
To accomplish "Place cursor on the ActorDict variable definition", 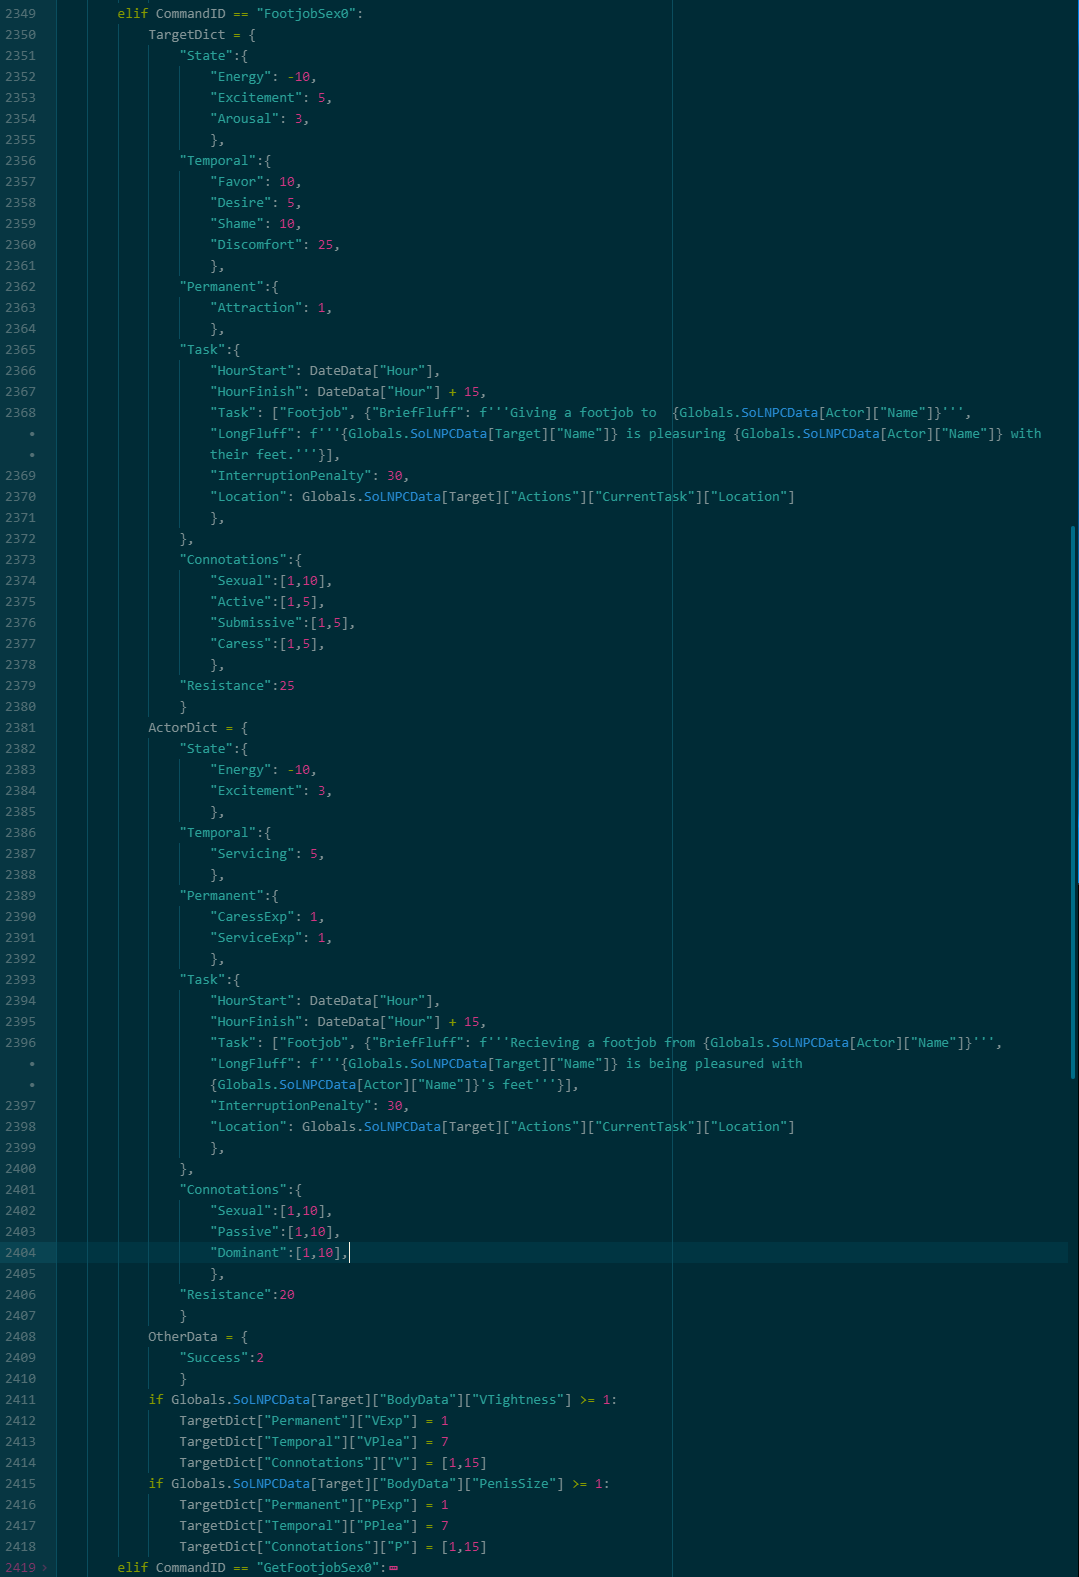I will (182, 728).
